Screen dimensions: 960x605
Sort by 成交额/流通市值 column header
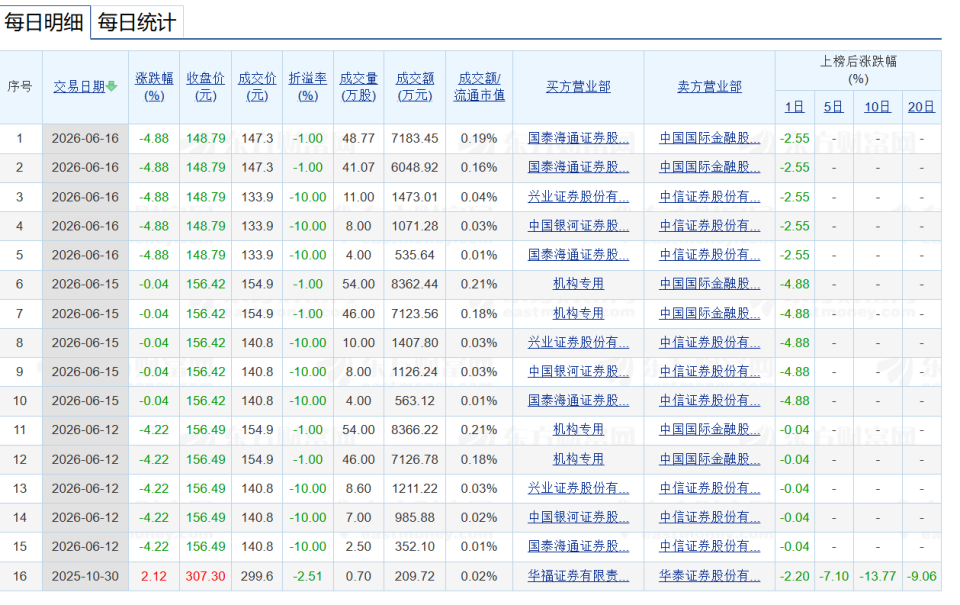point(479,87)
